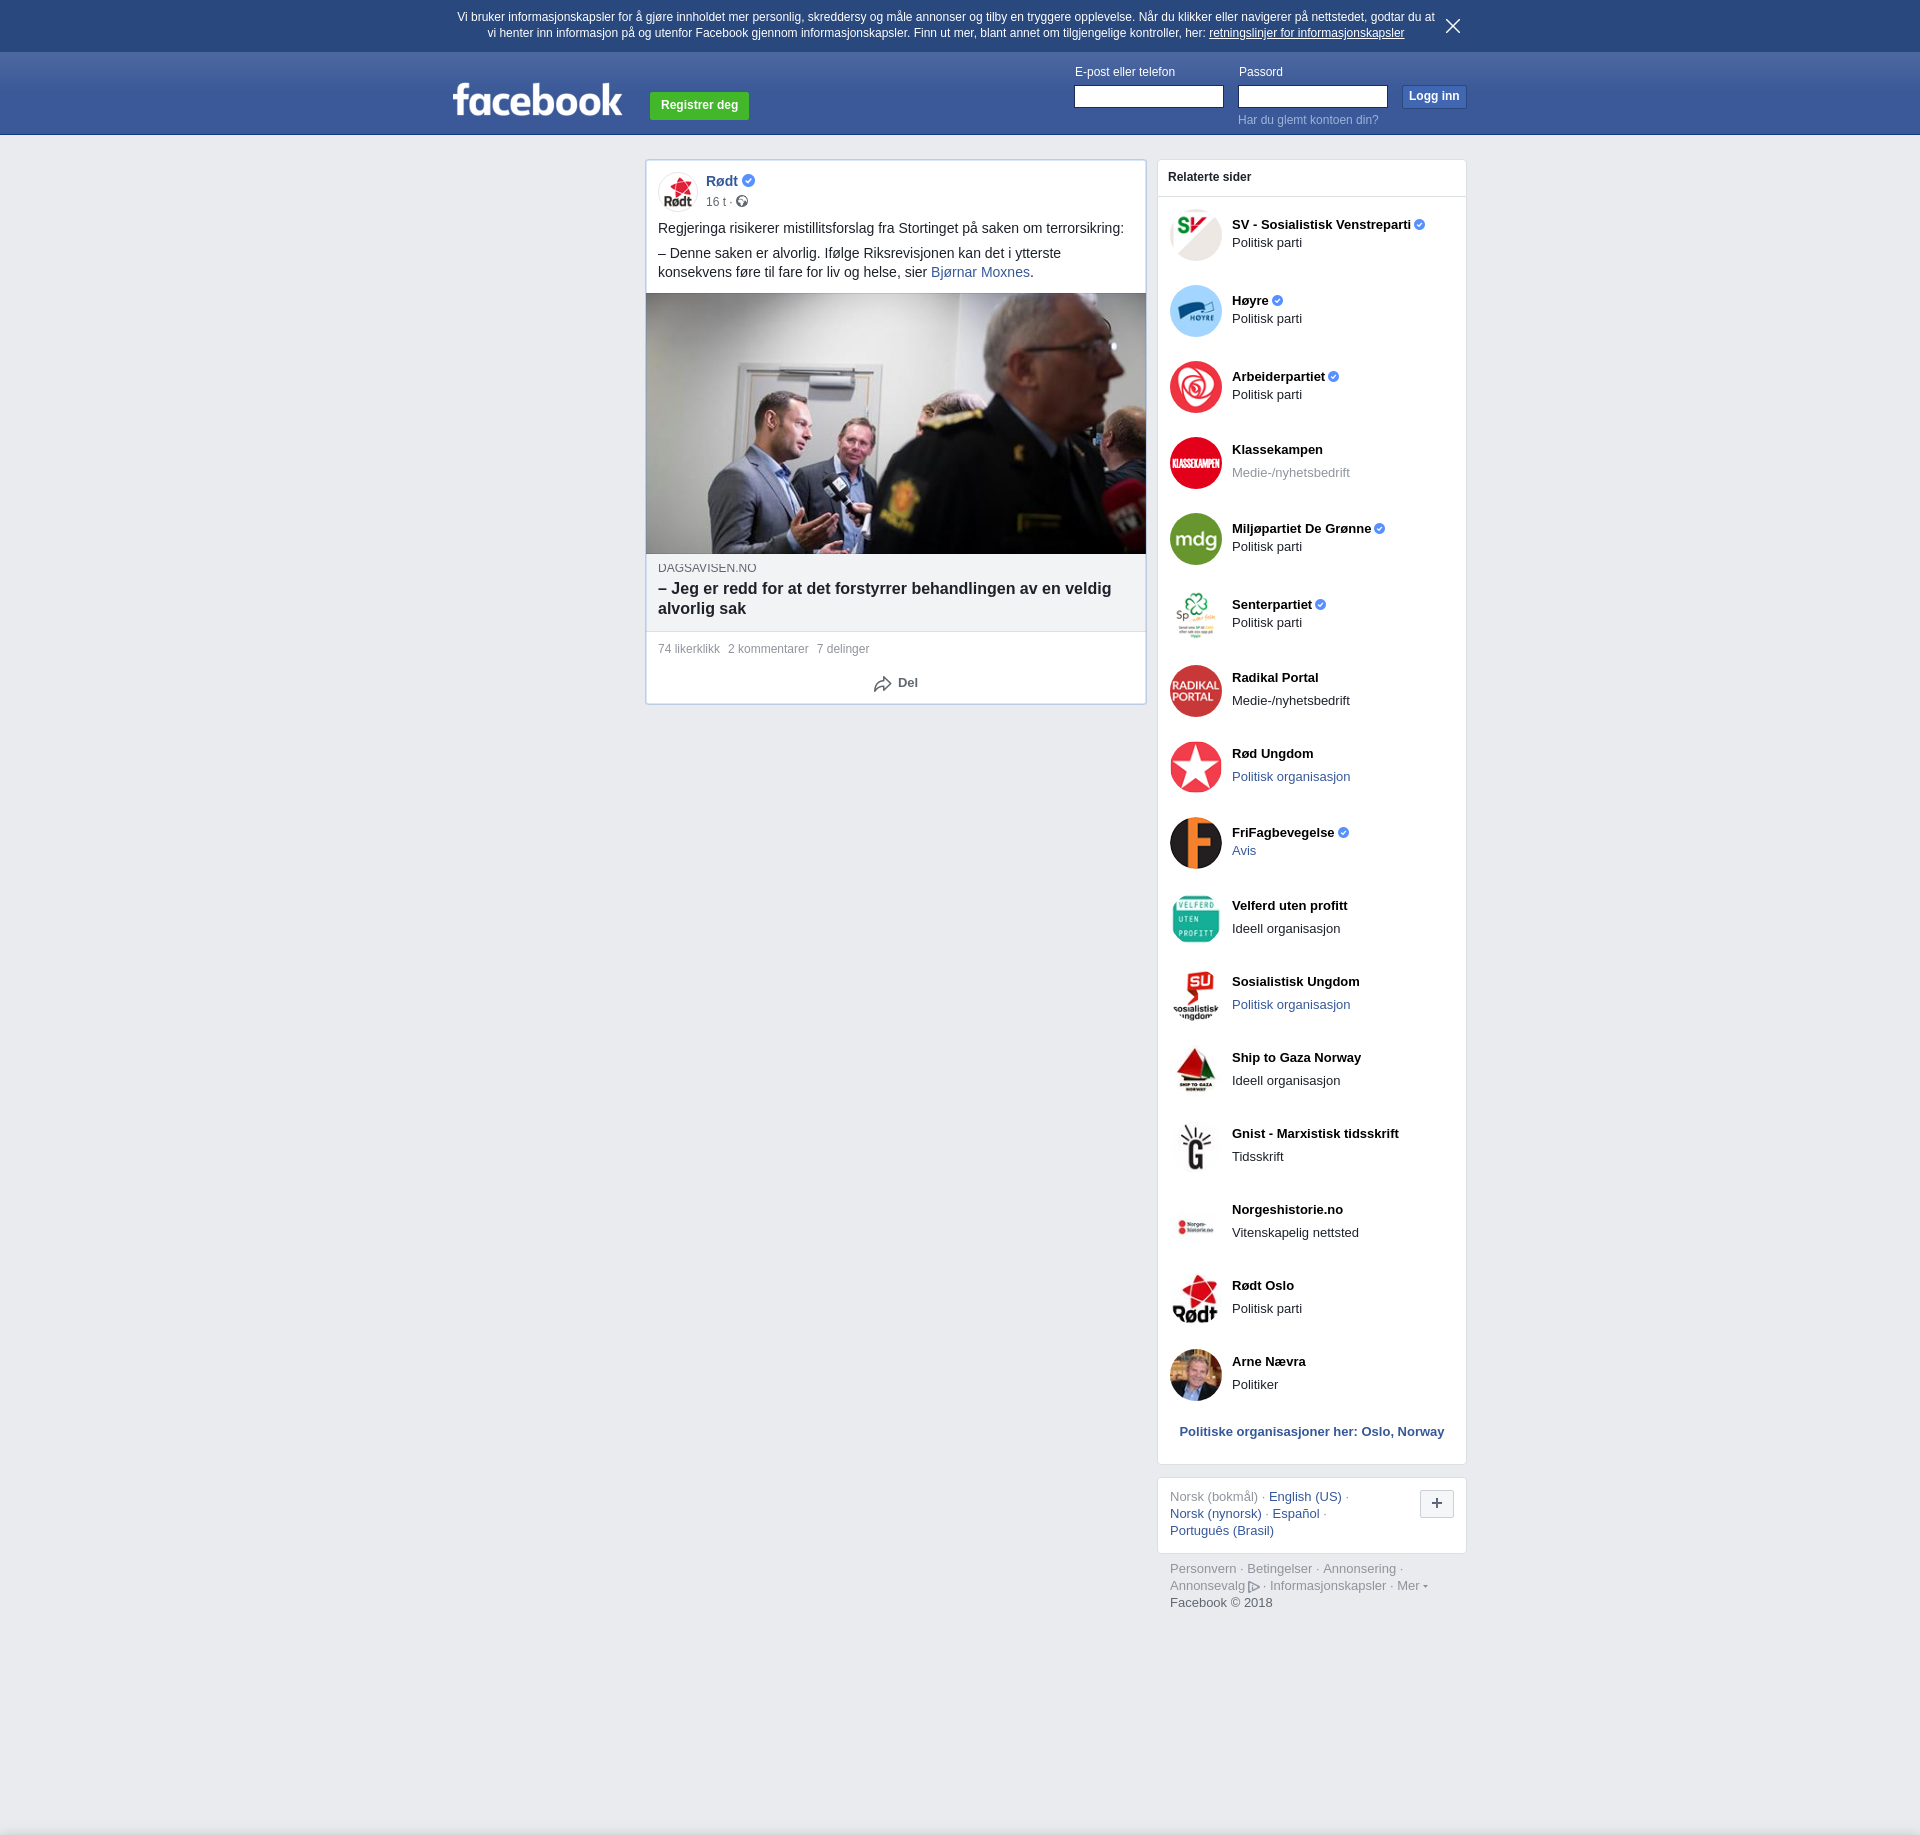1920x1835 pixels.
Task: Click the Sosialistisk Ungdom SU logo
Action: pyautogui.click(x=1196, y=995)
